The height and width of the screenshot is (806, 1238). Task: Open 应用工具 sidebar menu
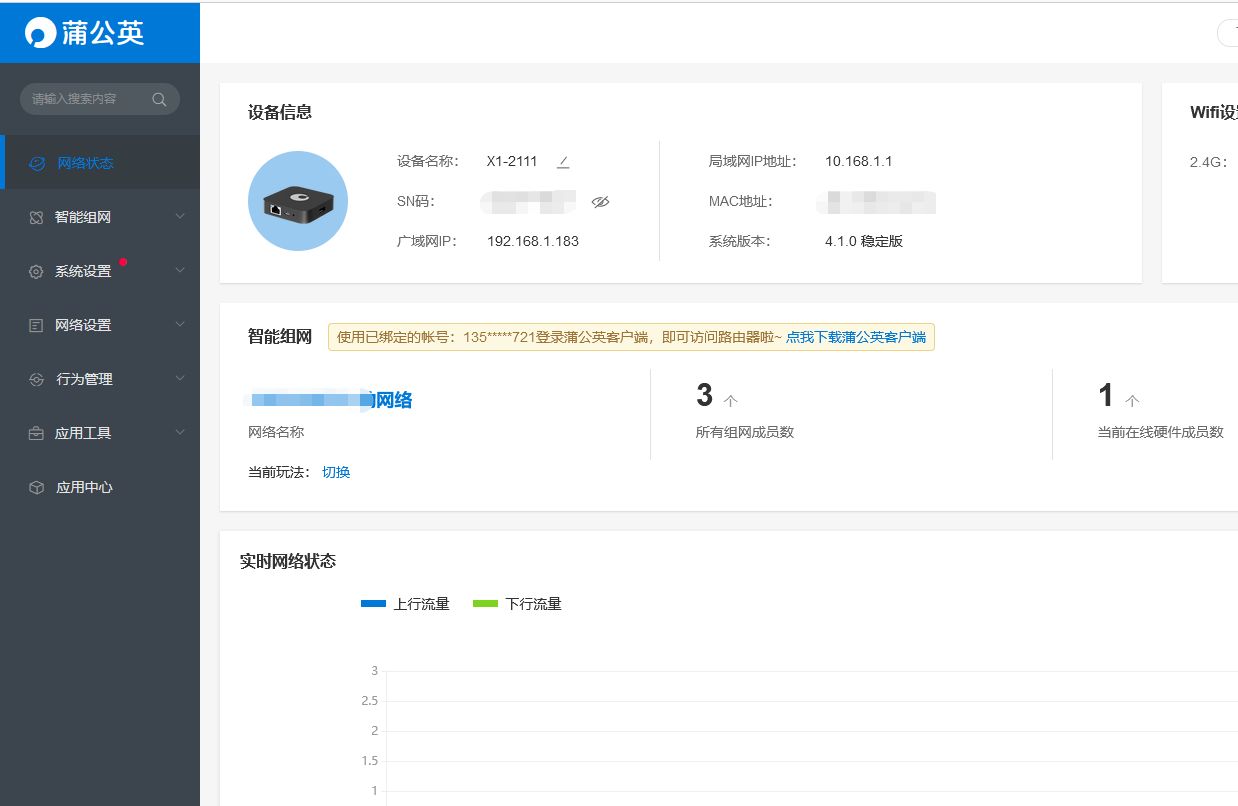(100, 433)
